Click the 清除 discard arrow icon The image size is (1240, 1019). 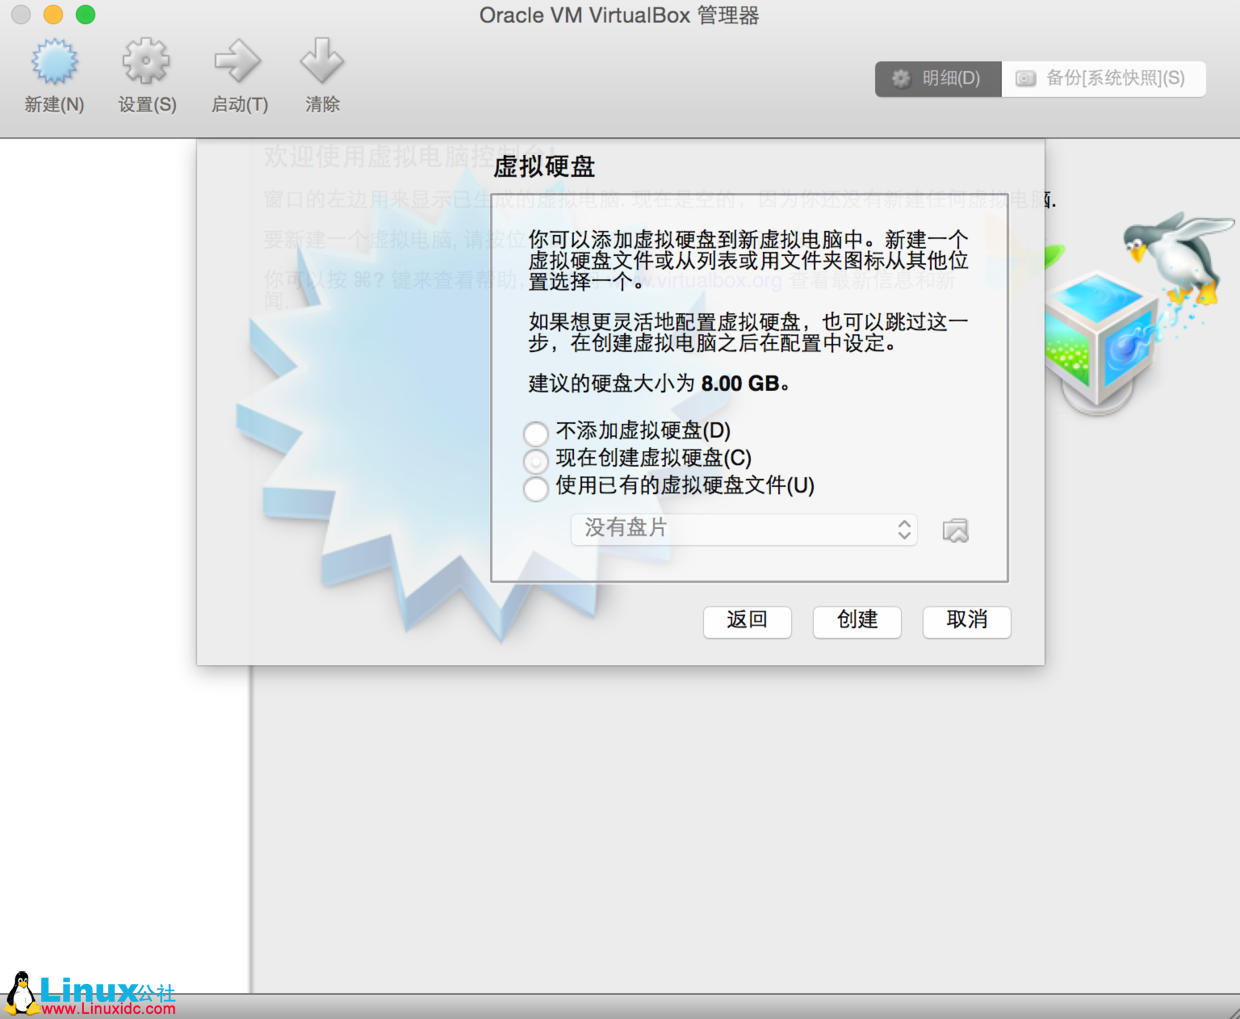click(322, 62)
